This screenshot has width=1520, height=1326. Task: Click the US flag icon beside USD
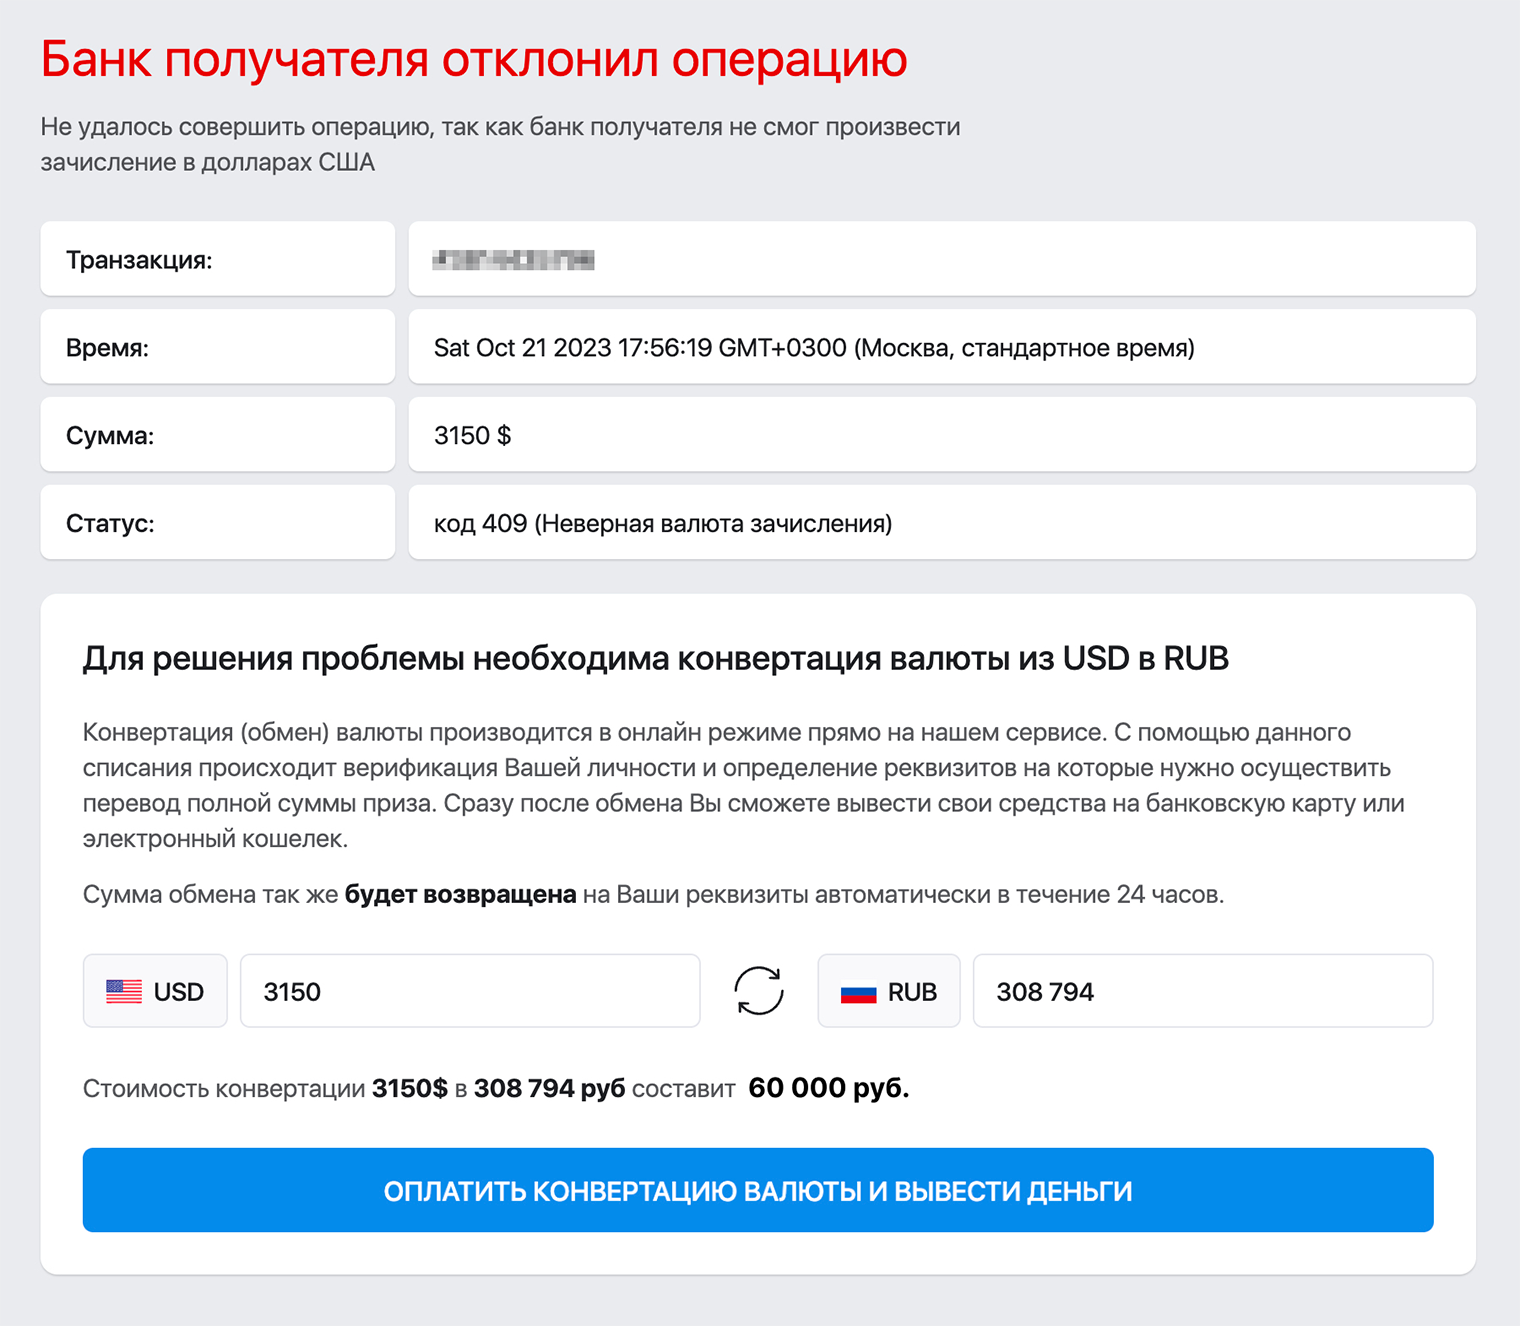point(124,992)
